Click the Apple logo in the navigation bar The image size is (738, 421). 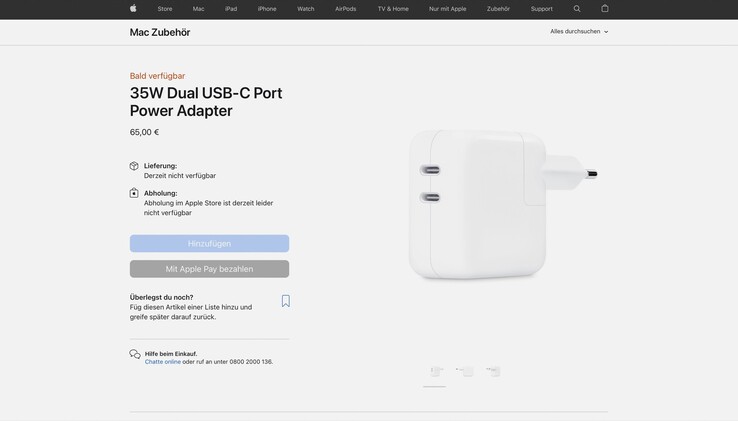133,8
